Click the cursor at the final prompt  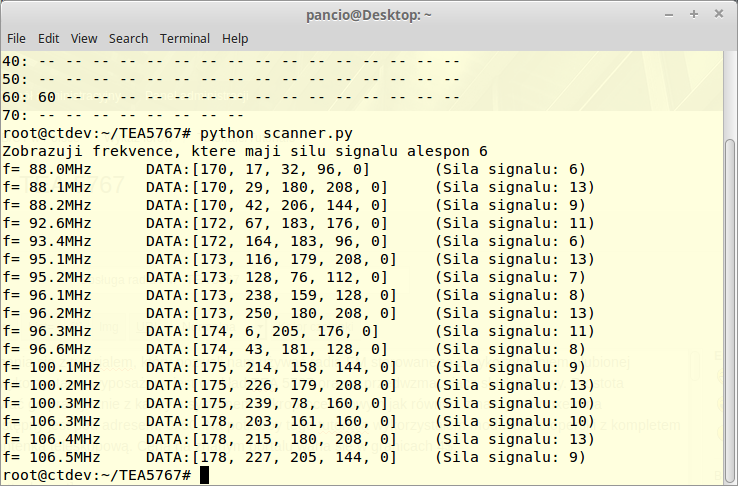(x=205, y=475)
